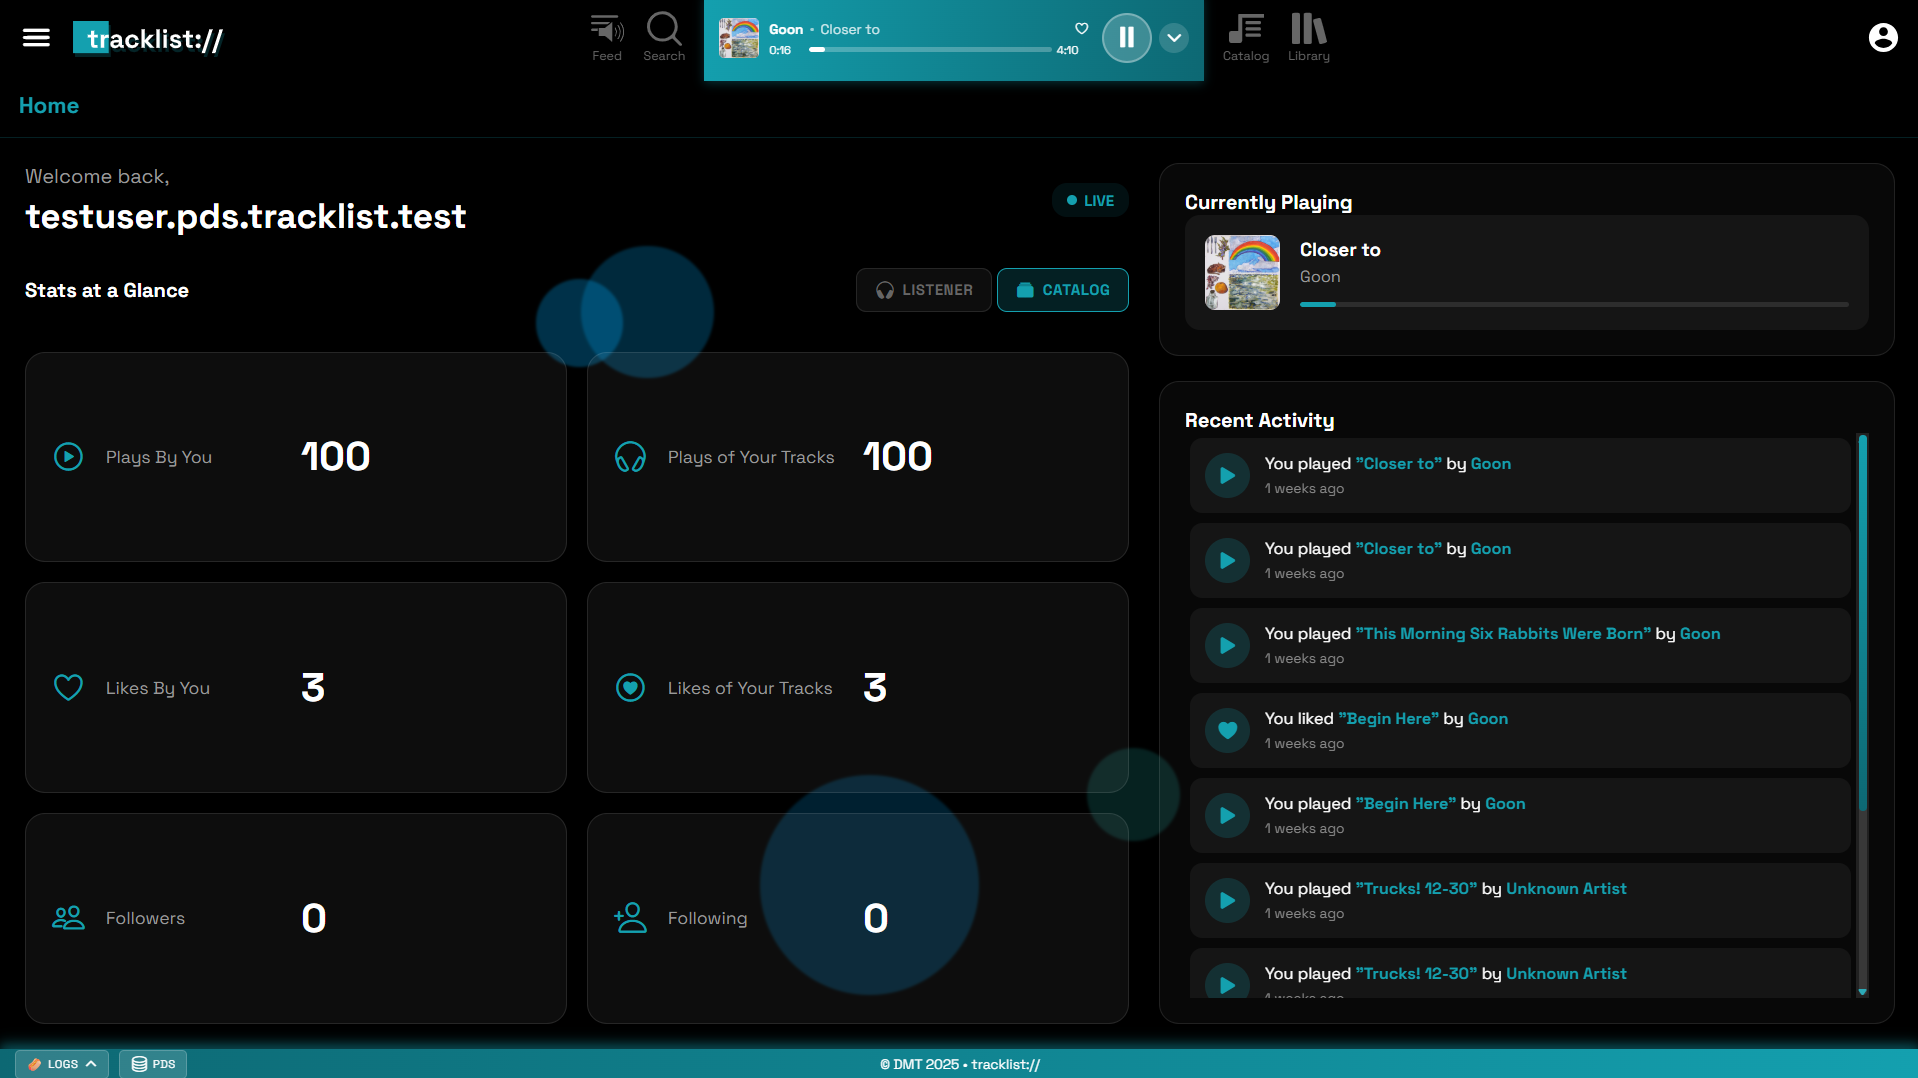Toggle the LIVE indicator
The width and height of the screenshot is (1918, 1078).
point(1090,200)
